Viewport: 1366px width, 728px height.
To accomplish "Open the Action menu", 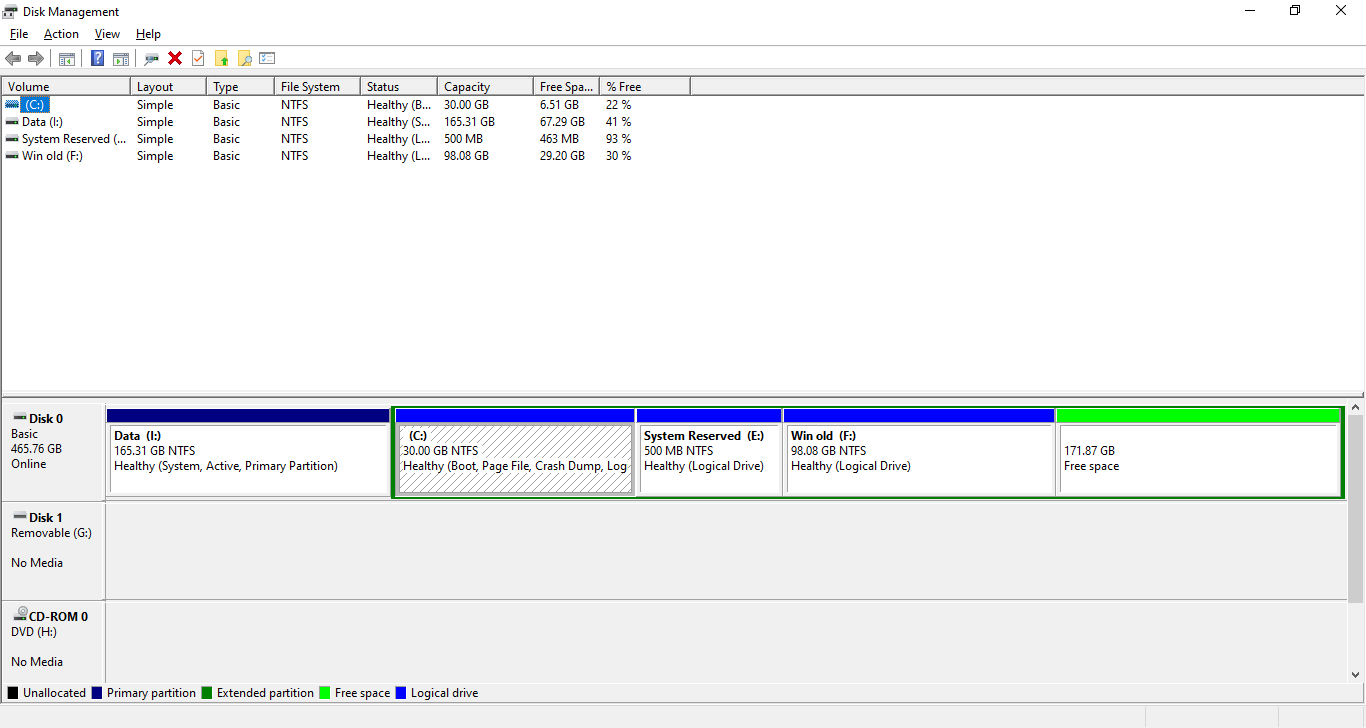I will [61, 34].
